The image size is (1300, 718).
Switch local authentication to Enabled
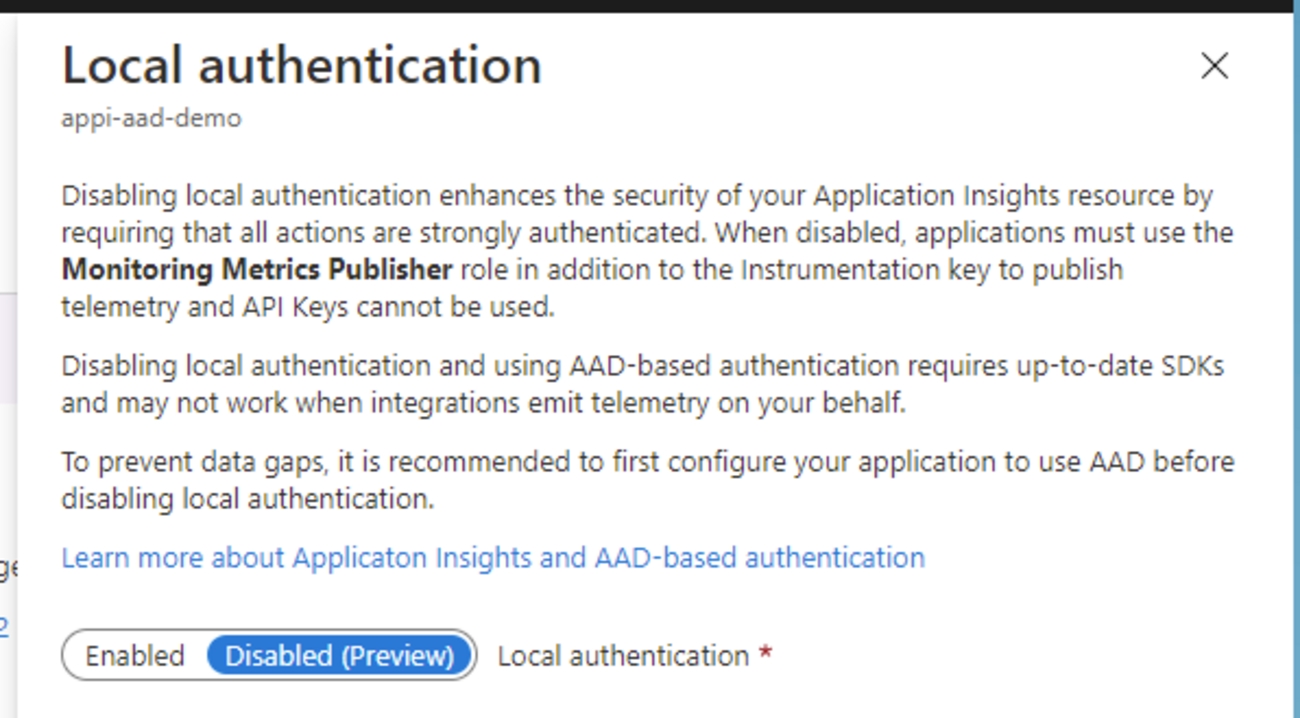point(135,656)
